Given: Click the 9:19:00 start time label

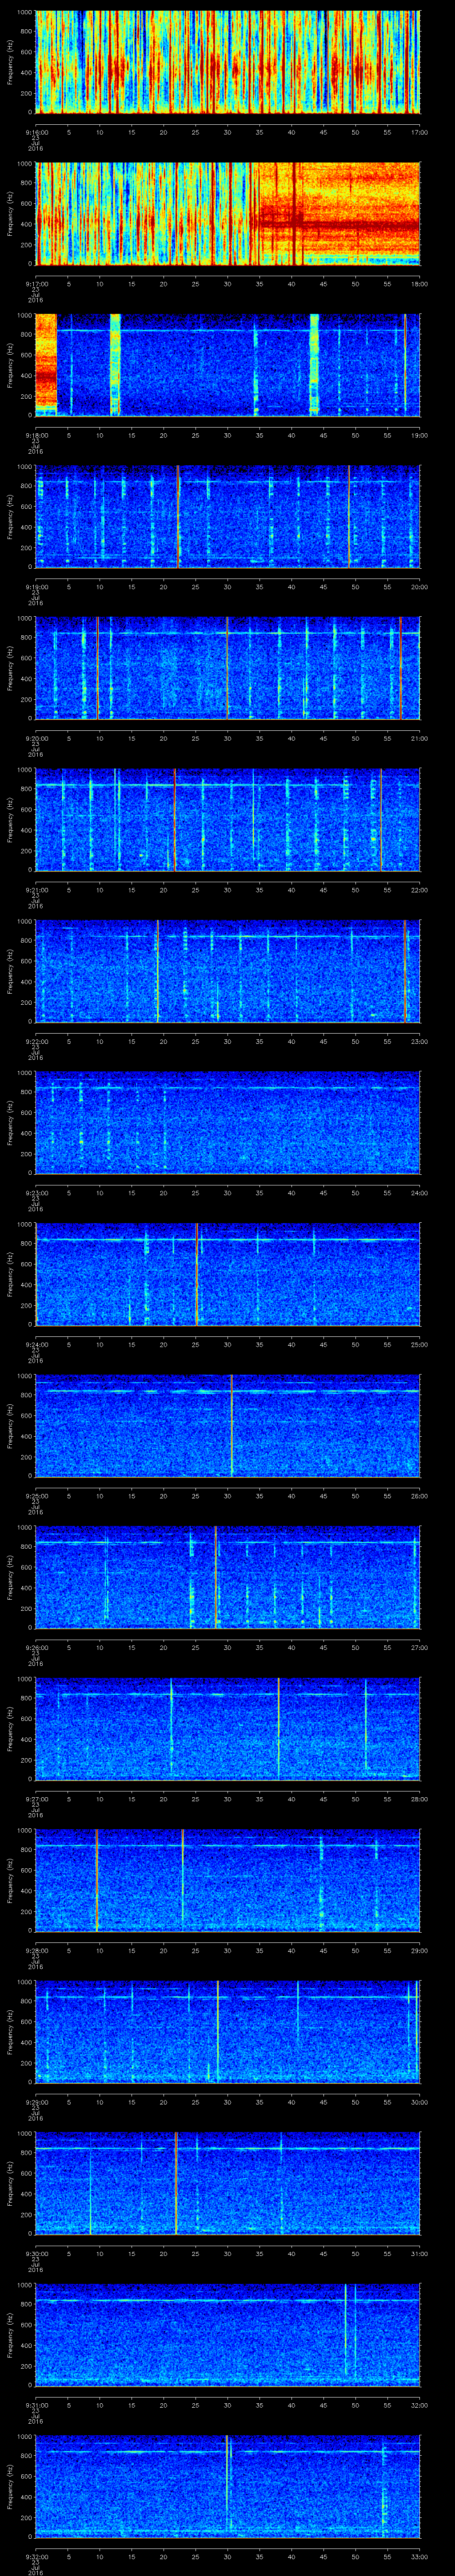Looking at the screenshot, I should coord(36,587).
